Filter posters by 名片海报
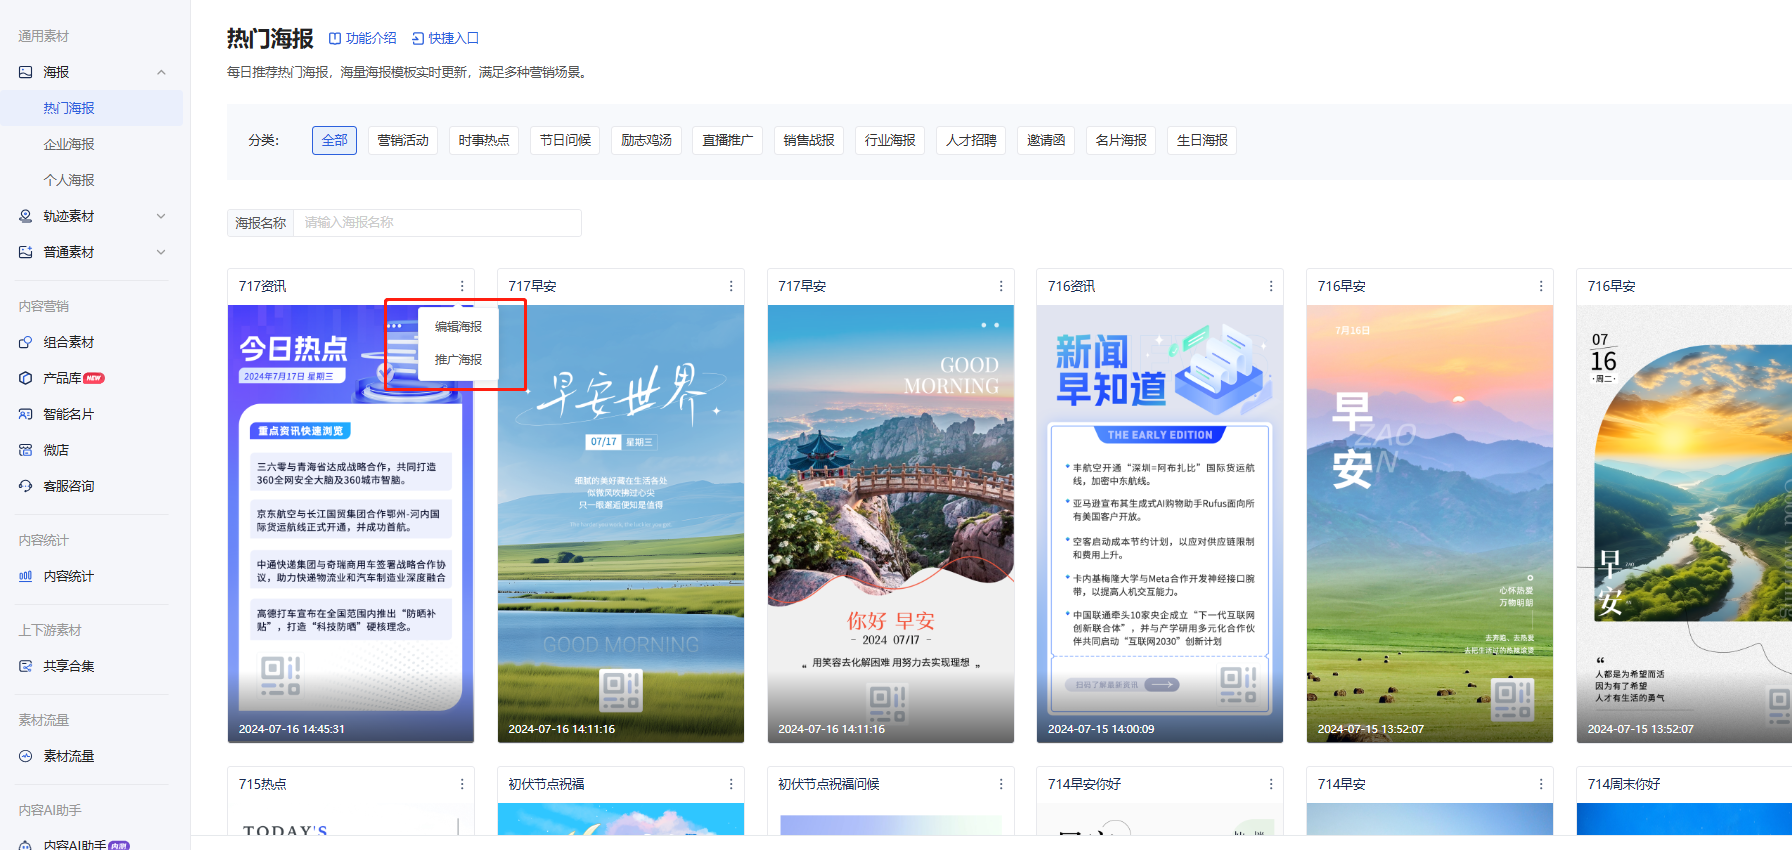 click(x=1121, y=140)
